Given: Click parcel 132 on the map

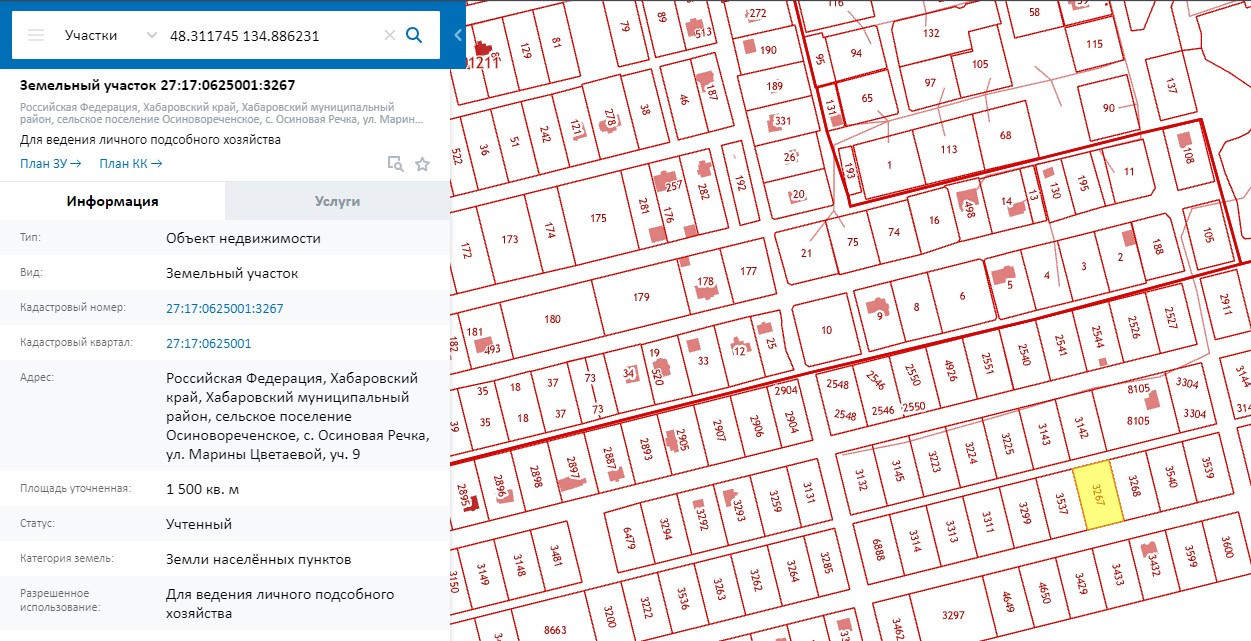Looking at the screenshot, I should coord(931,33).
